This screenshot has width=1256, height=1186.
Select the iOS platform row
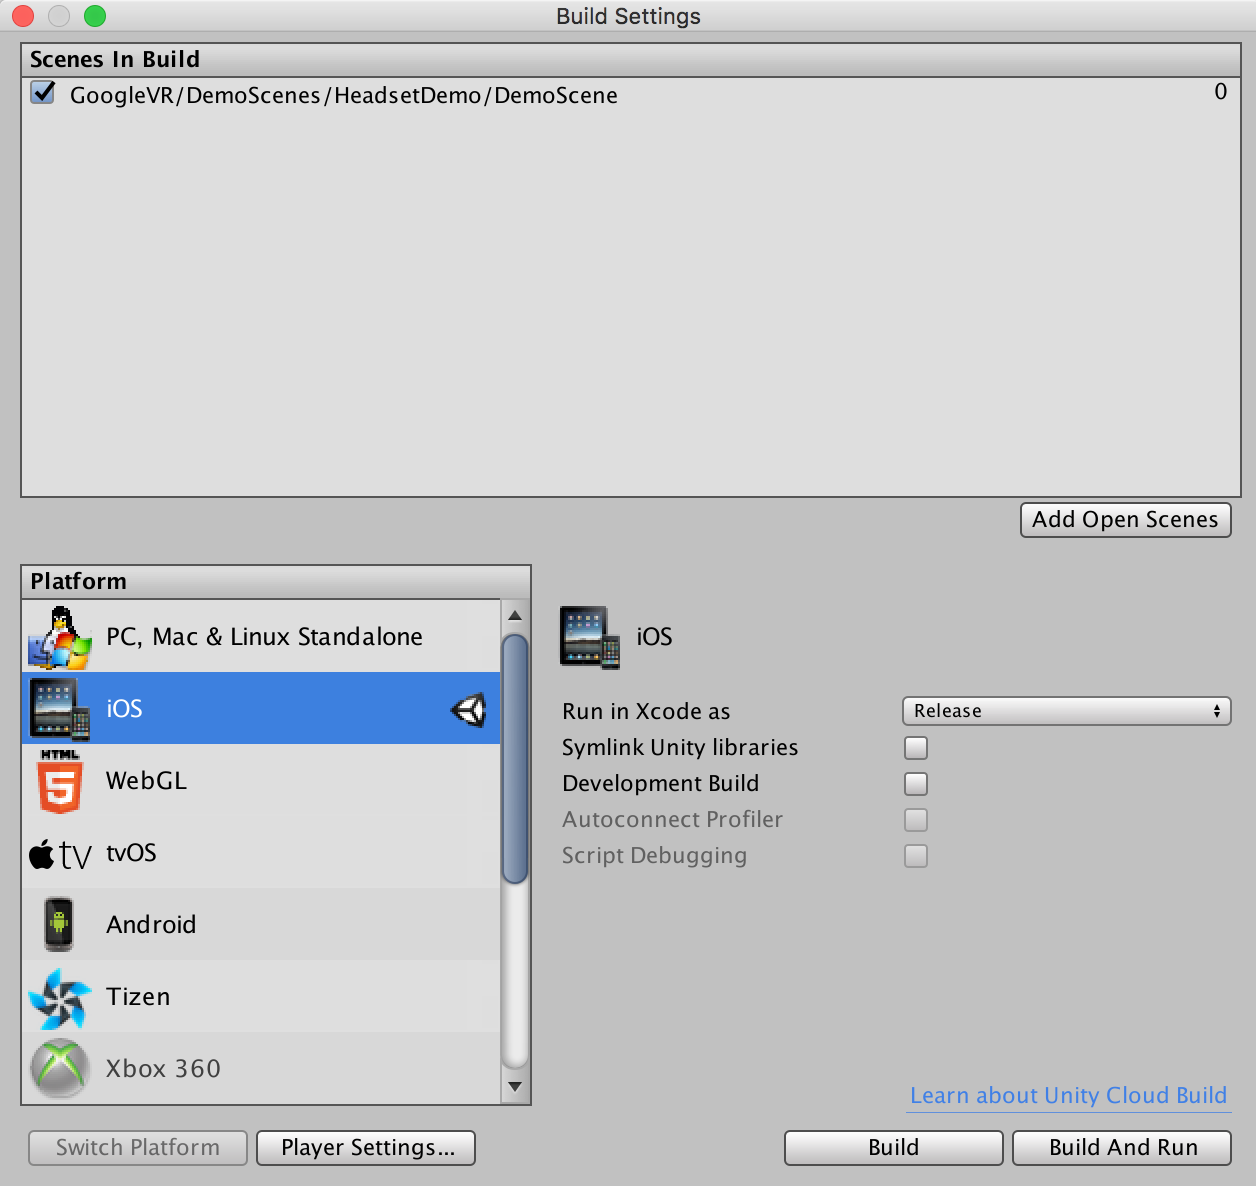(261, 708)
